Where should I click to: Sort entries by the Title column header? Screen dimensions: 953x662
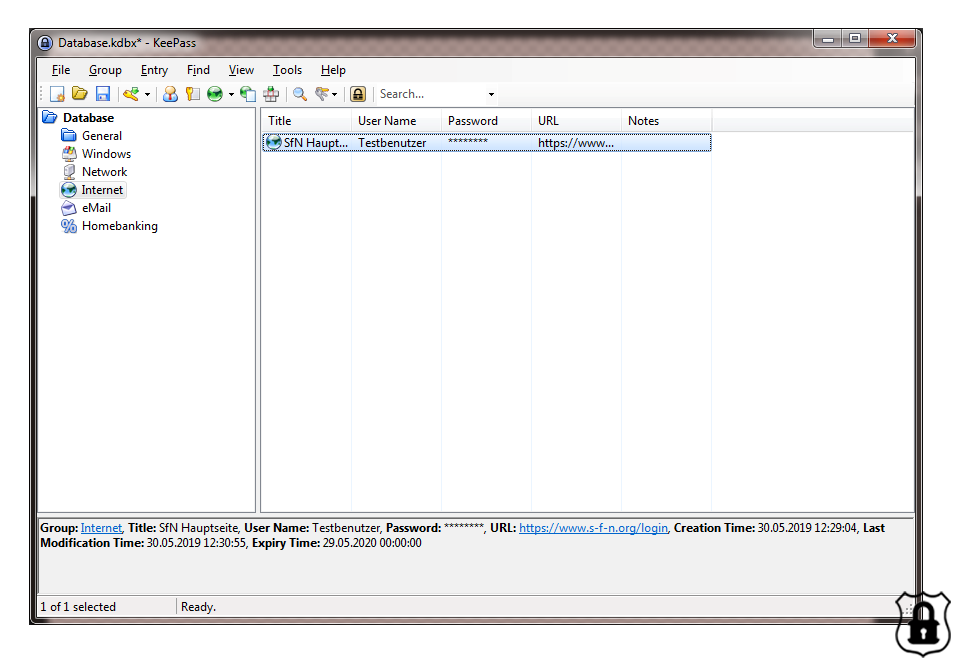[x=306, y=121]
